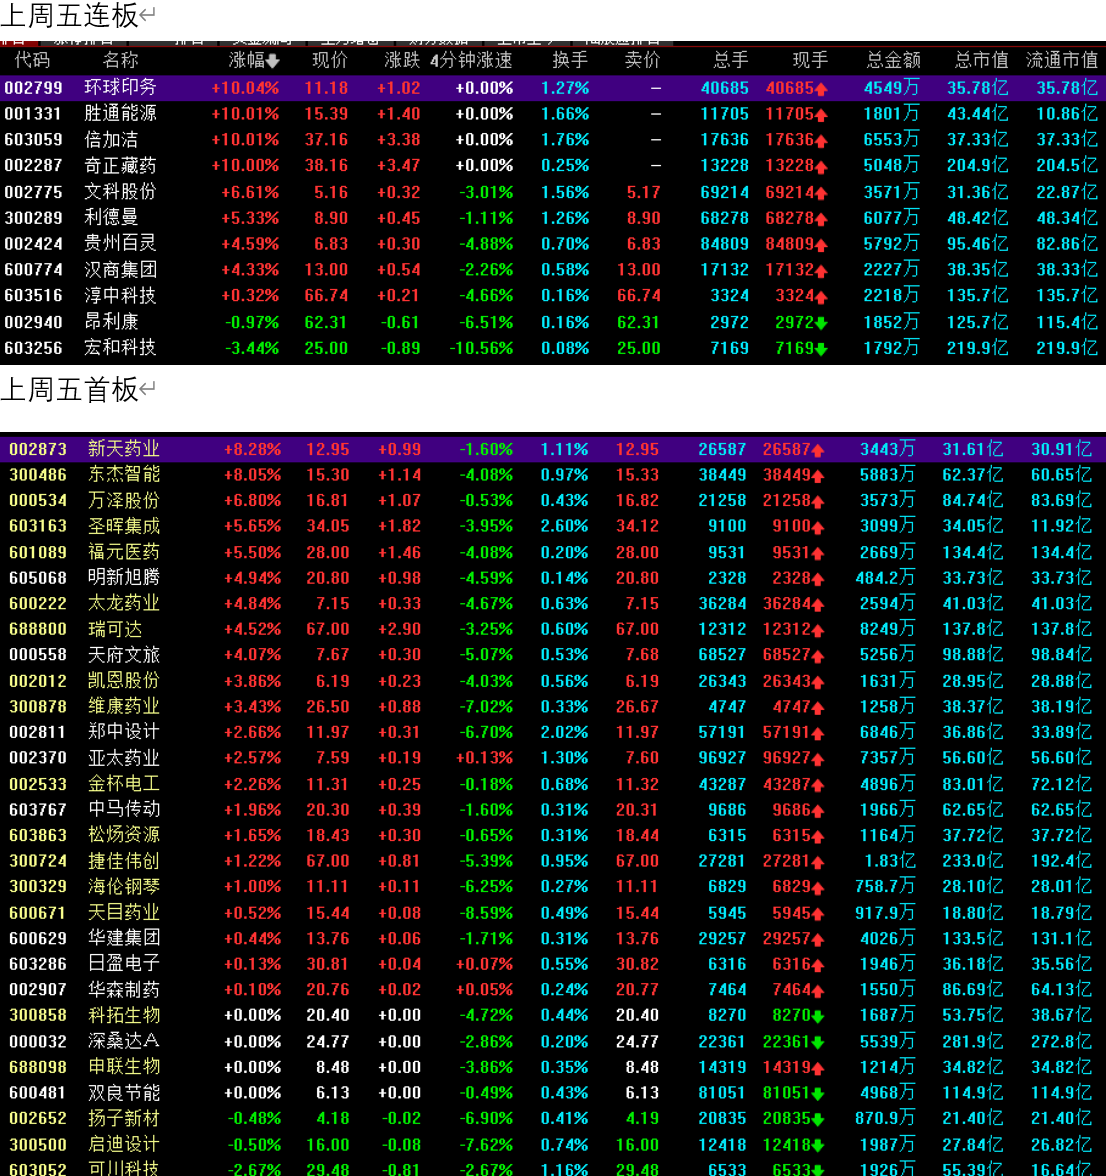1106x1176 pixels.
Task: Select stock name 深桑达A
Action: 124,1041
